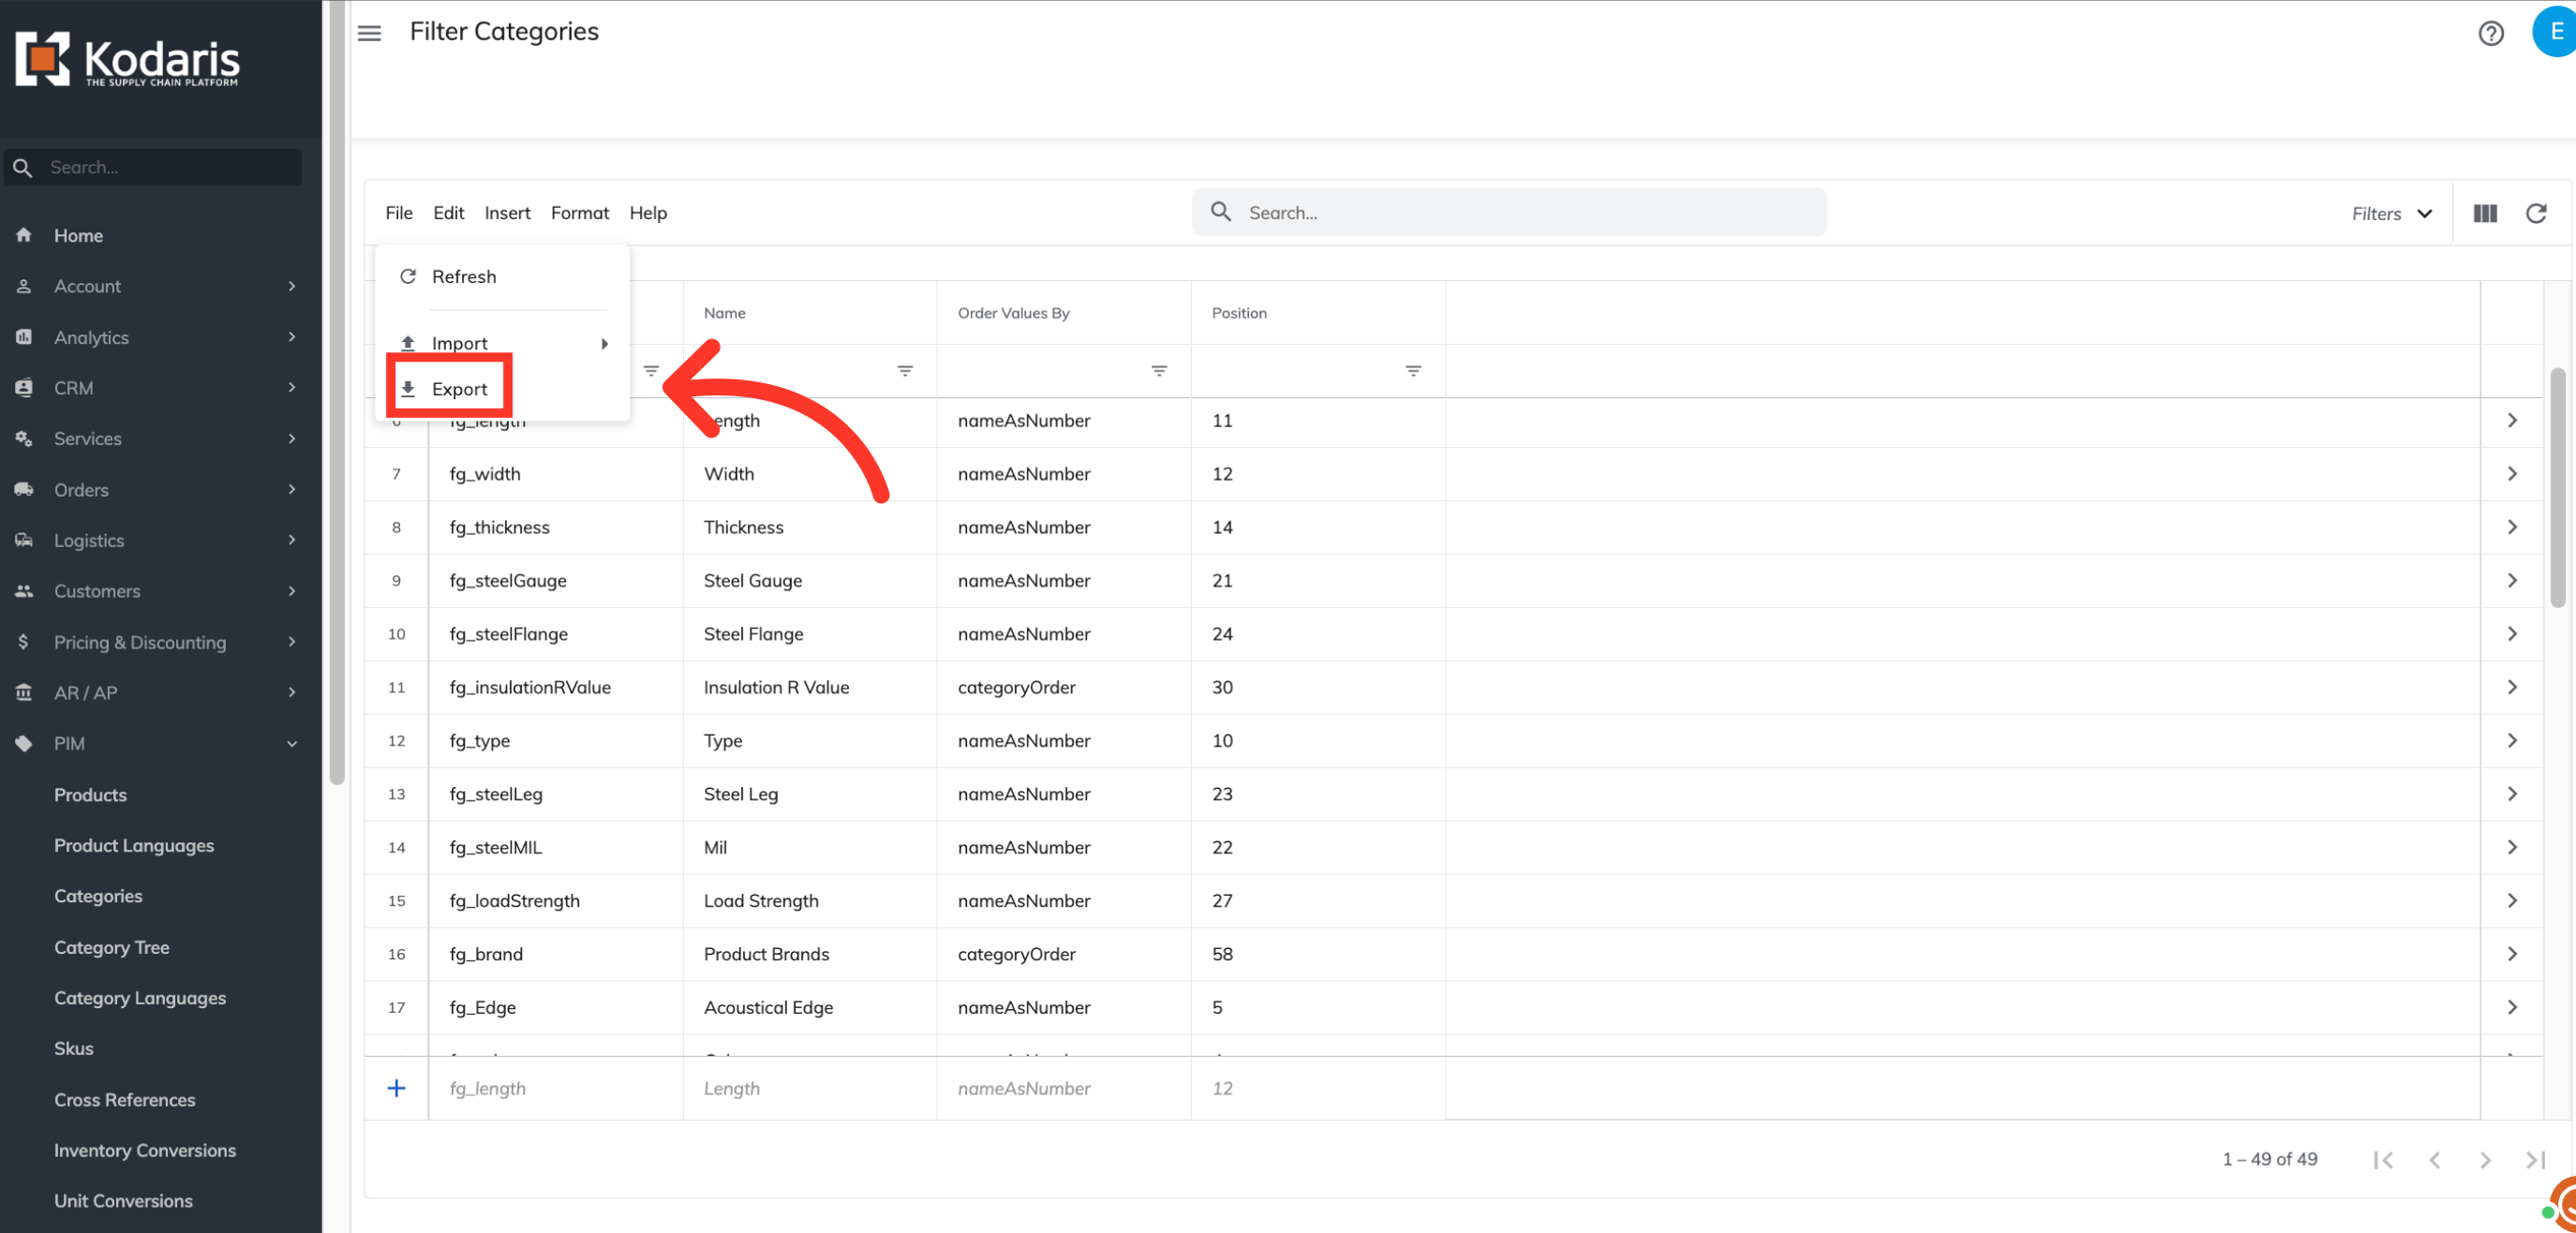Go to Products in the sidebar
2576x1233 pixels.
(90, 795)
